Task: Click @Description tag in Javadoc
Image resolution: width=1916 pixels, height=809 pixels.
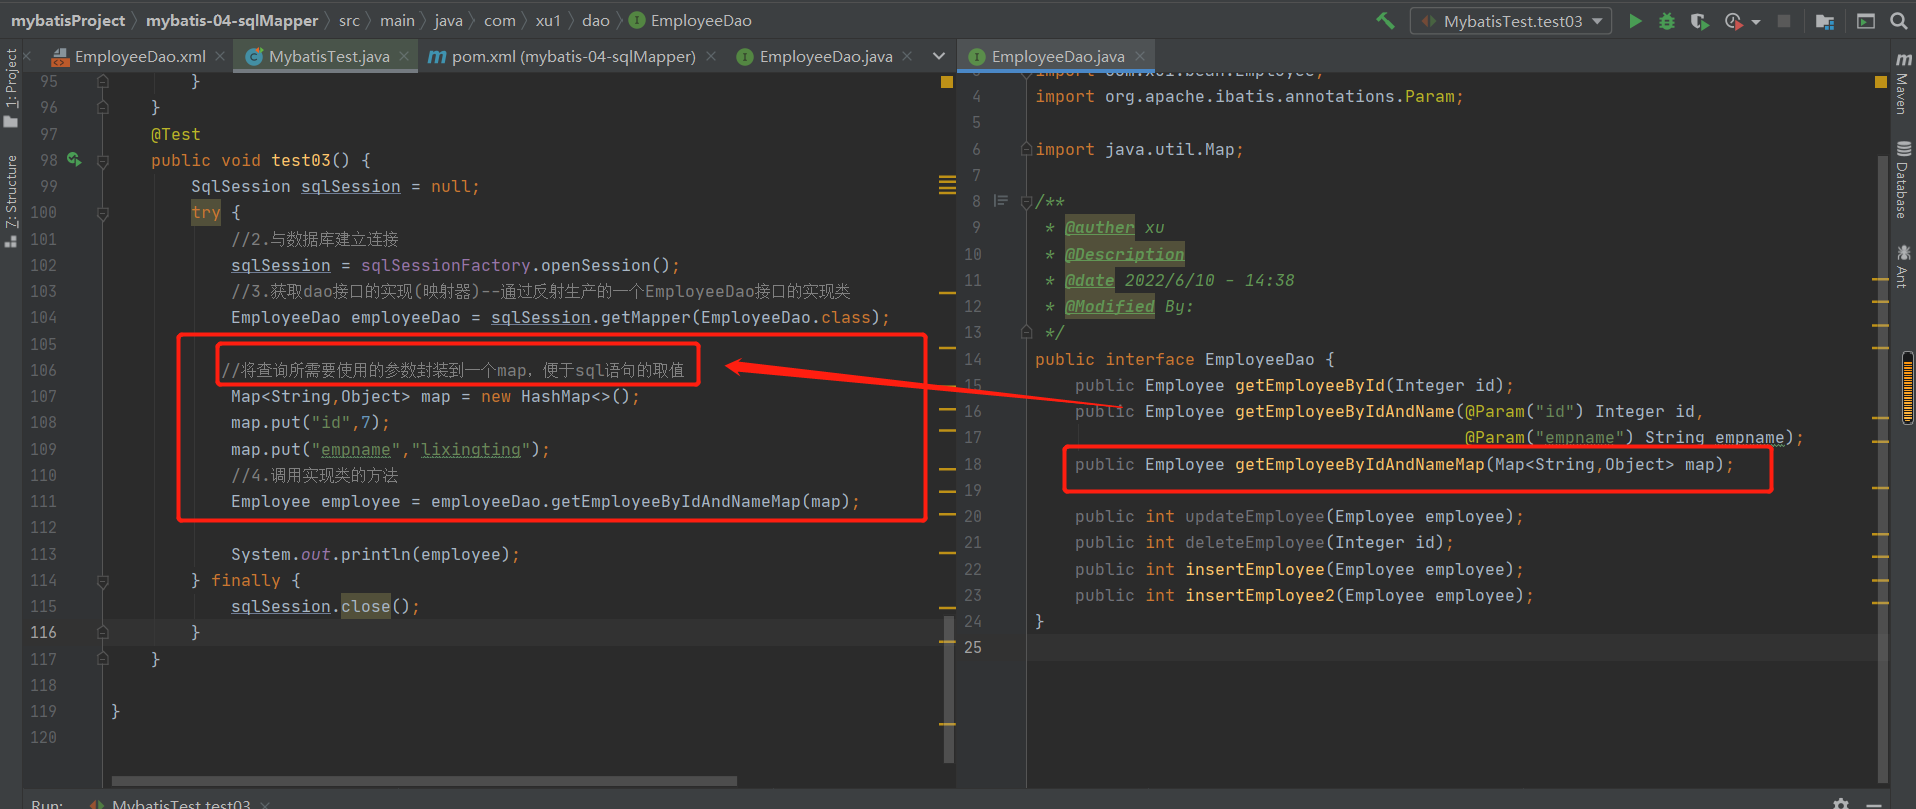Action: (x=1125, y=254)
